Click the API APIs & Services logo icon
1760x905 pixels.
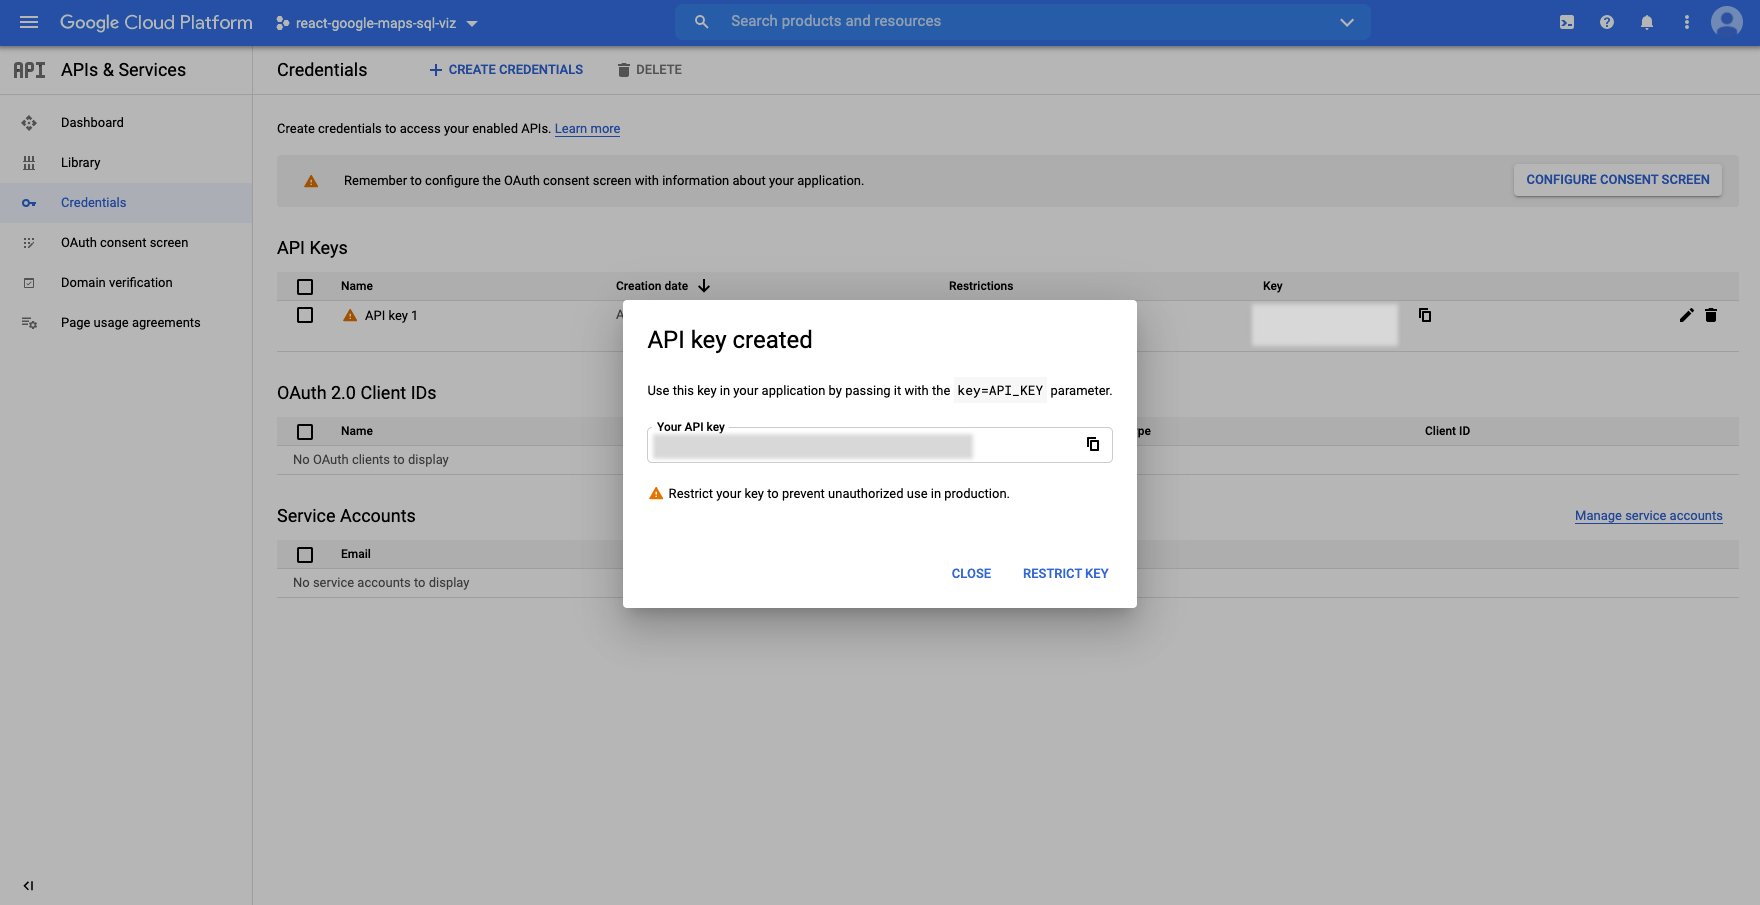(29, 70)
